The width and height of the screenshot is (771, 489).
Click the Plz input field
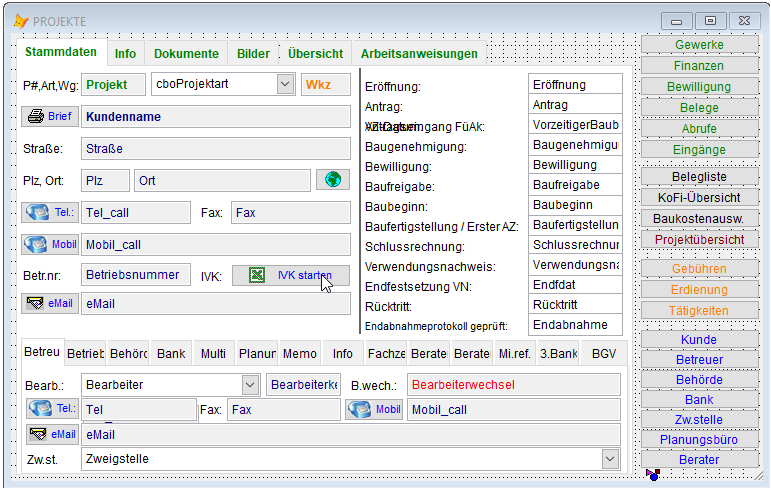105,181
